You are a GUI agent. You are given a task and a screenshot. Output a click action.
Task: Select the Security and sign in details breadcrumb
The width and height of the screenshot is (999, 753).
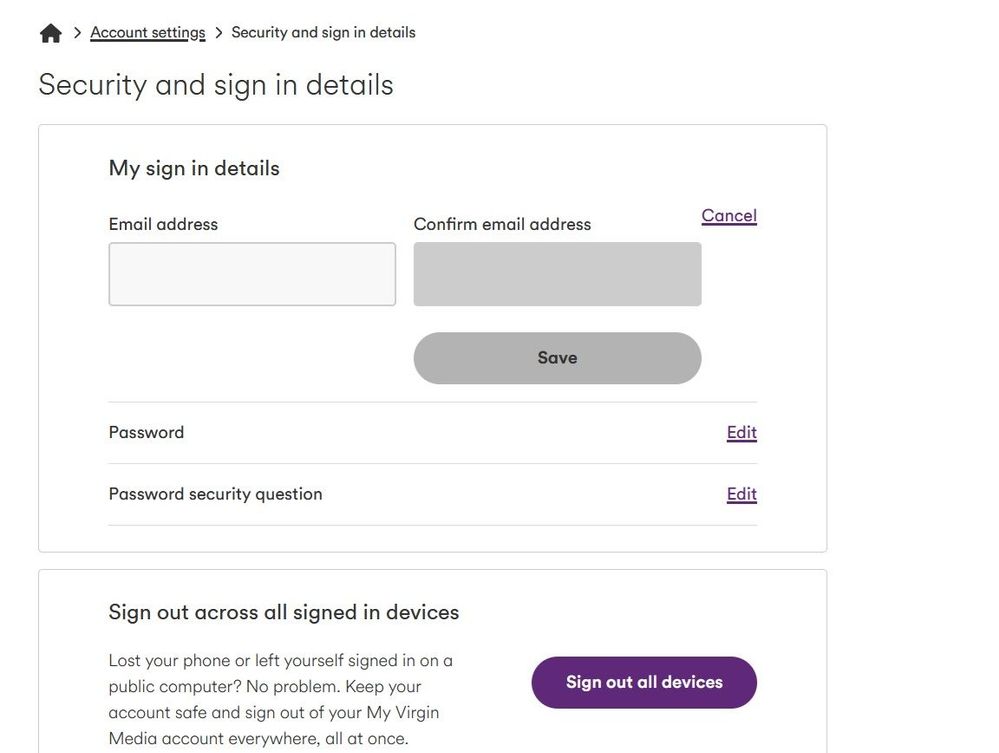click(x=323, y=32)
